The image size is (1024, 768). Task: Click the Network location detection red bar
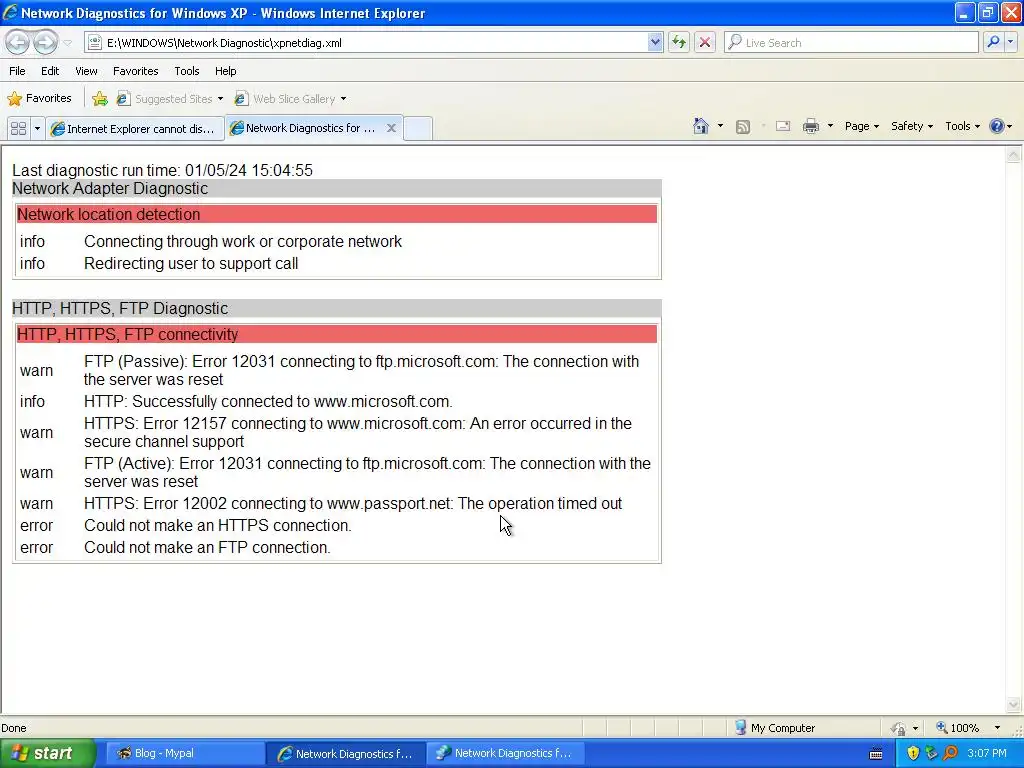[336, 214]
